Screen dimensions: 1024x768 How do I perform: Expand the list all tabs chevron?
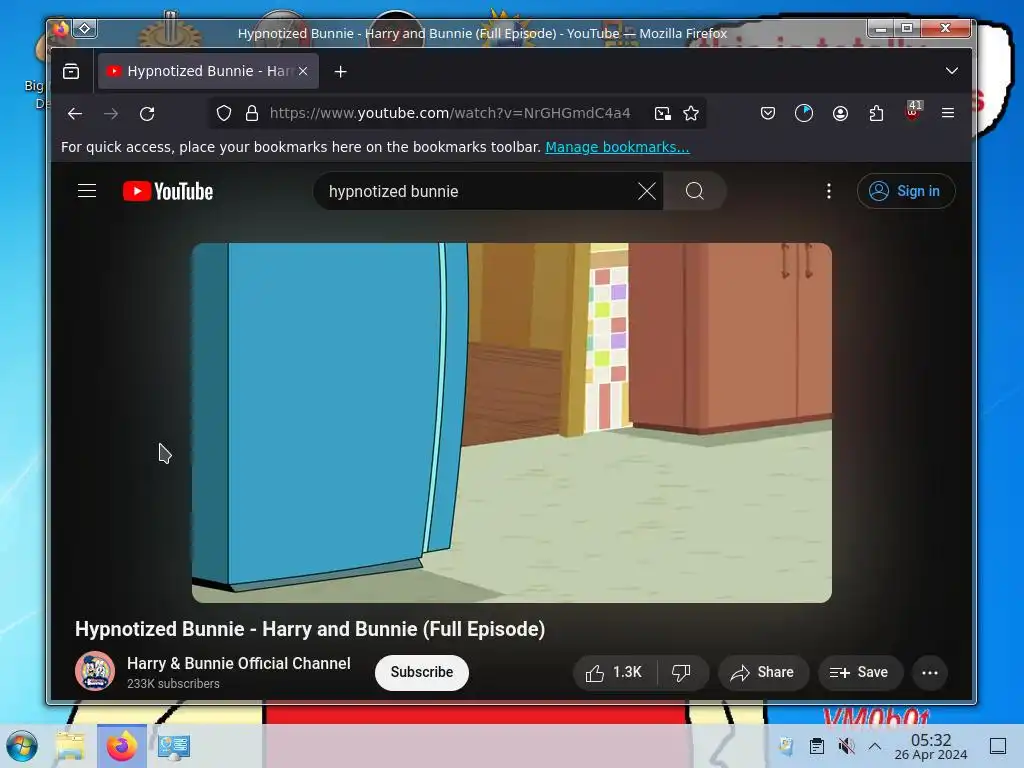point(952,71)
